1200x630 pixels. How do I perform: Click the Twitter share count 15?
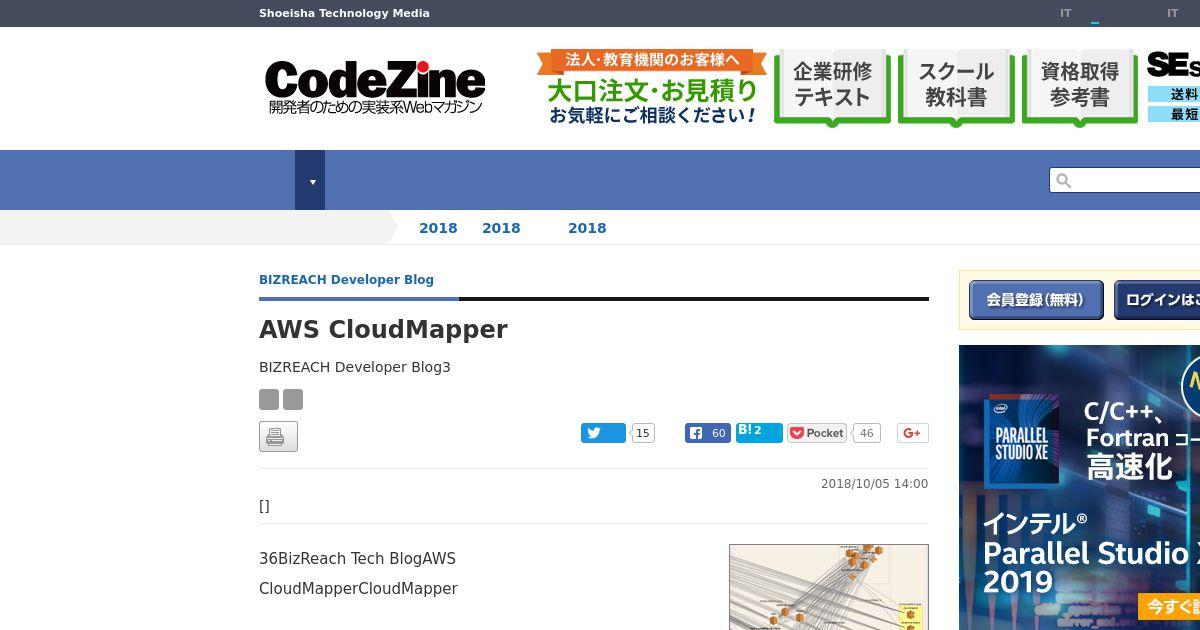pyautogui.click(x=643, y=433)
